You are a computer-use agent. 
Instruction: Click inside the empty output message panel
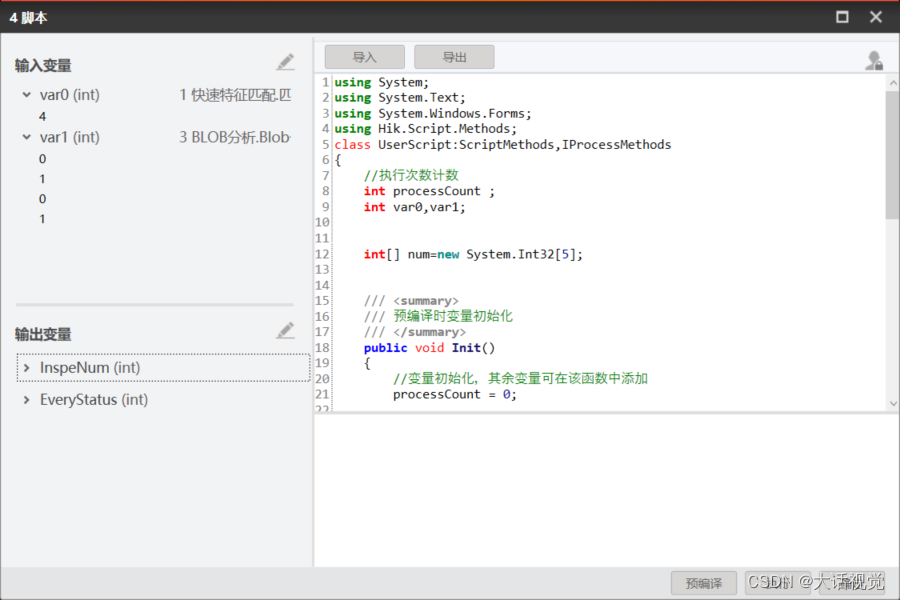(606, 490)
